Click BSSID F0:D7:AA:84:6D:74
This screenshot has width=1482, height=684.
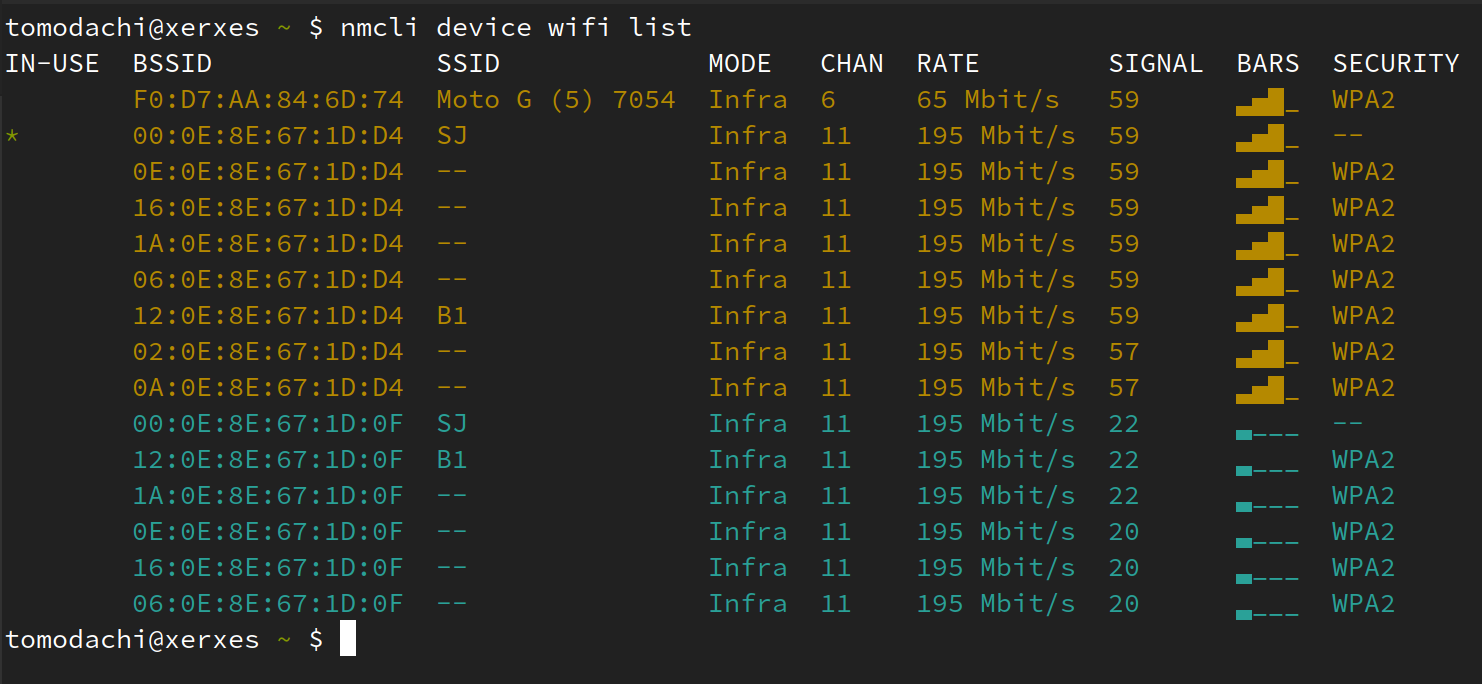tap(268, 100)
